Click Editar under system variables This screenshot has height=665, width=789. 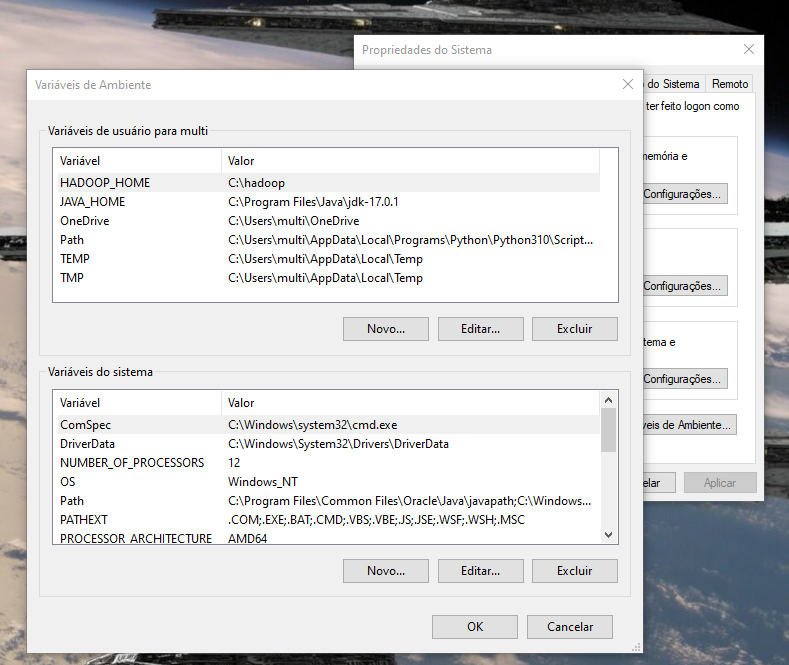(x=481, y=571)
